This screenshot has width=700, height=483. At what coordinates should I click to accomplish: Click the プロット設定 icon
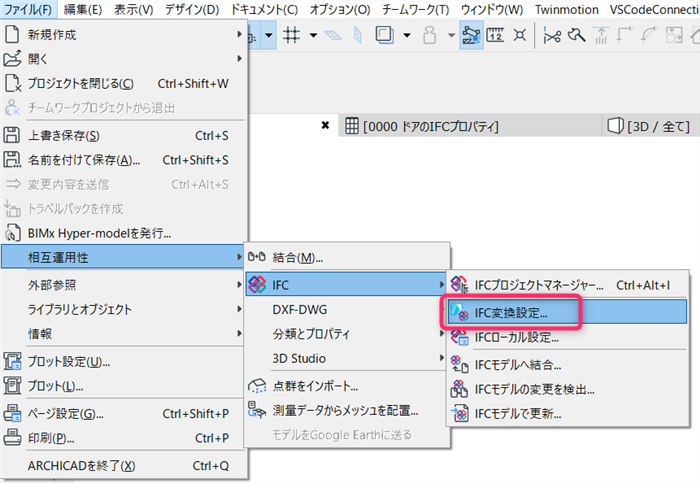pos(12,361)
